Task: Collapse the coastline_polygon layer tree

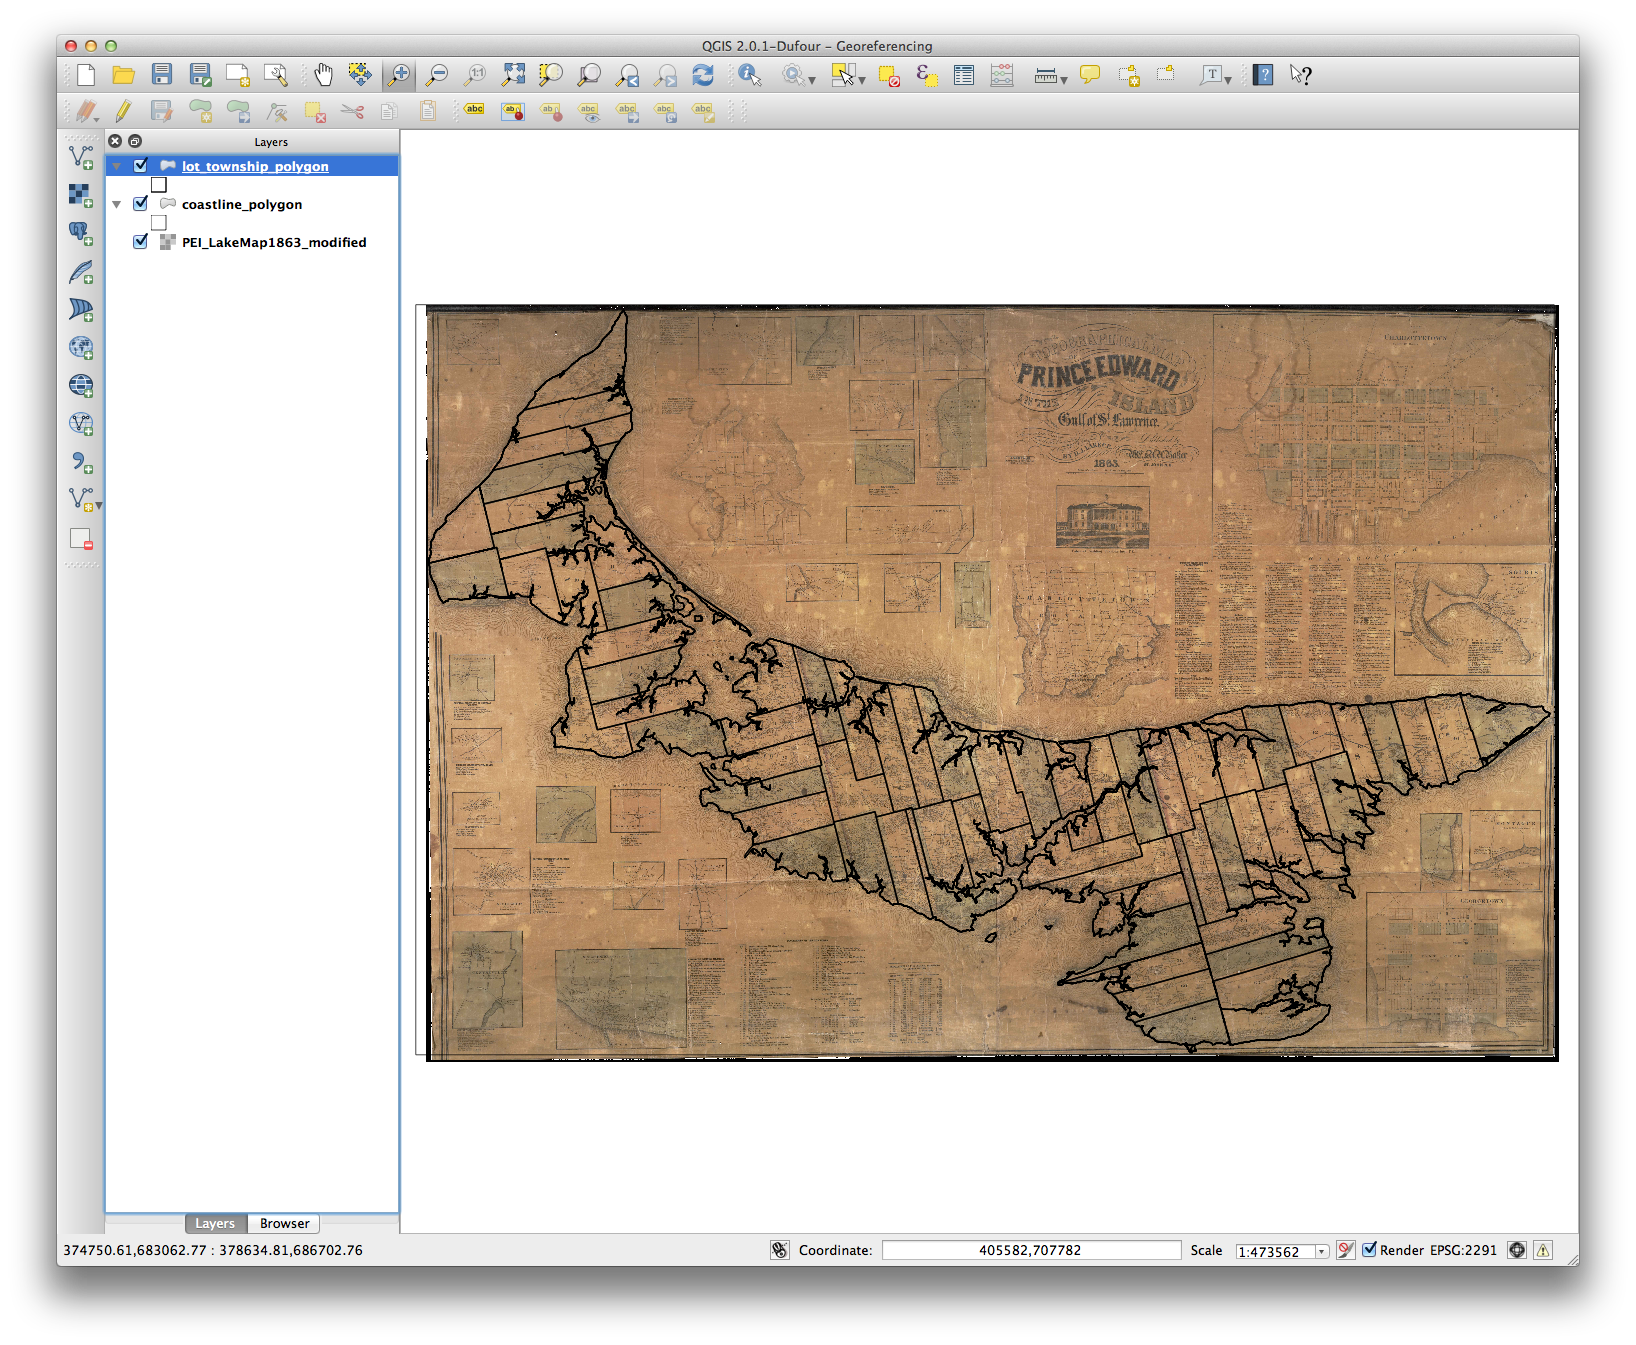Action: click(x=117, y=204)
